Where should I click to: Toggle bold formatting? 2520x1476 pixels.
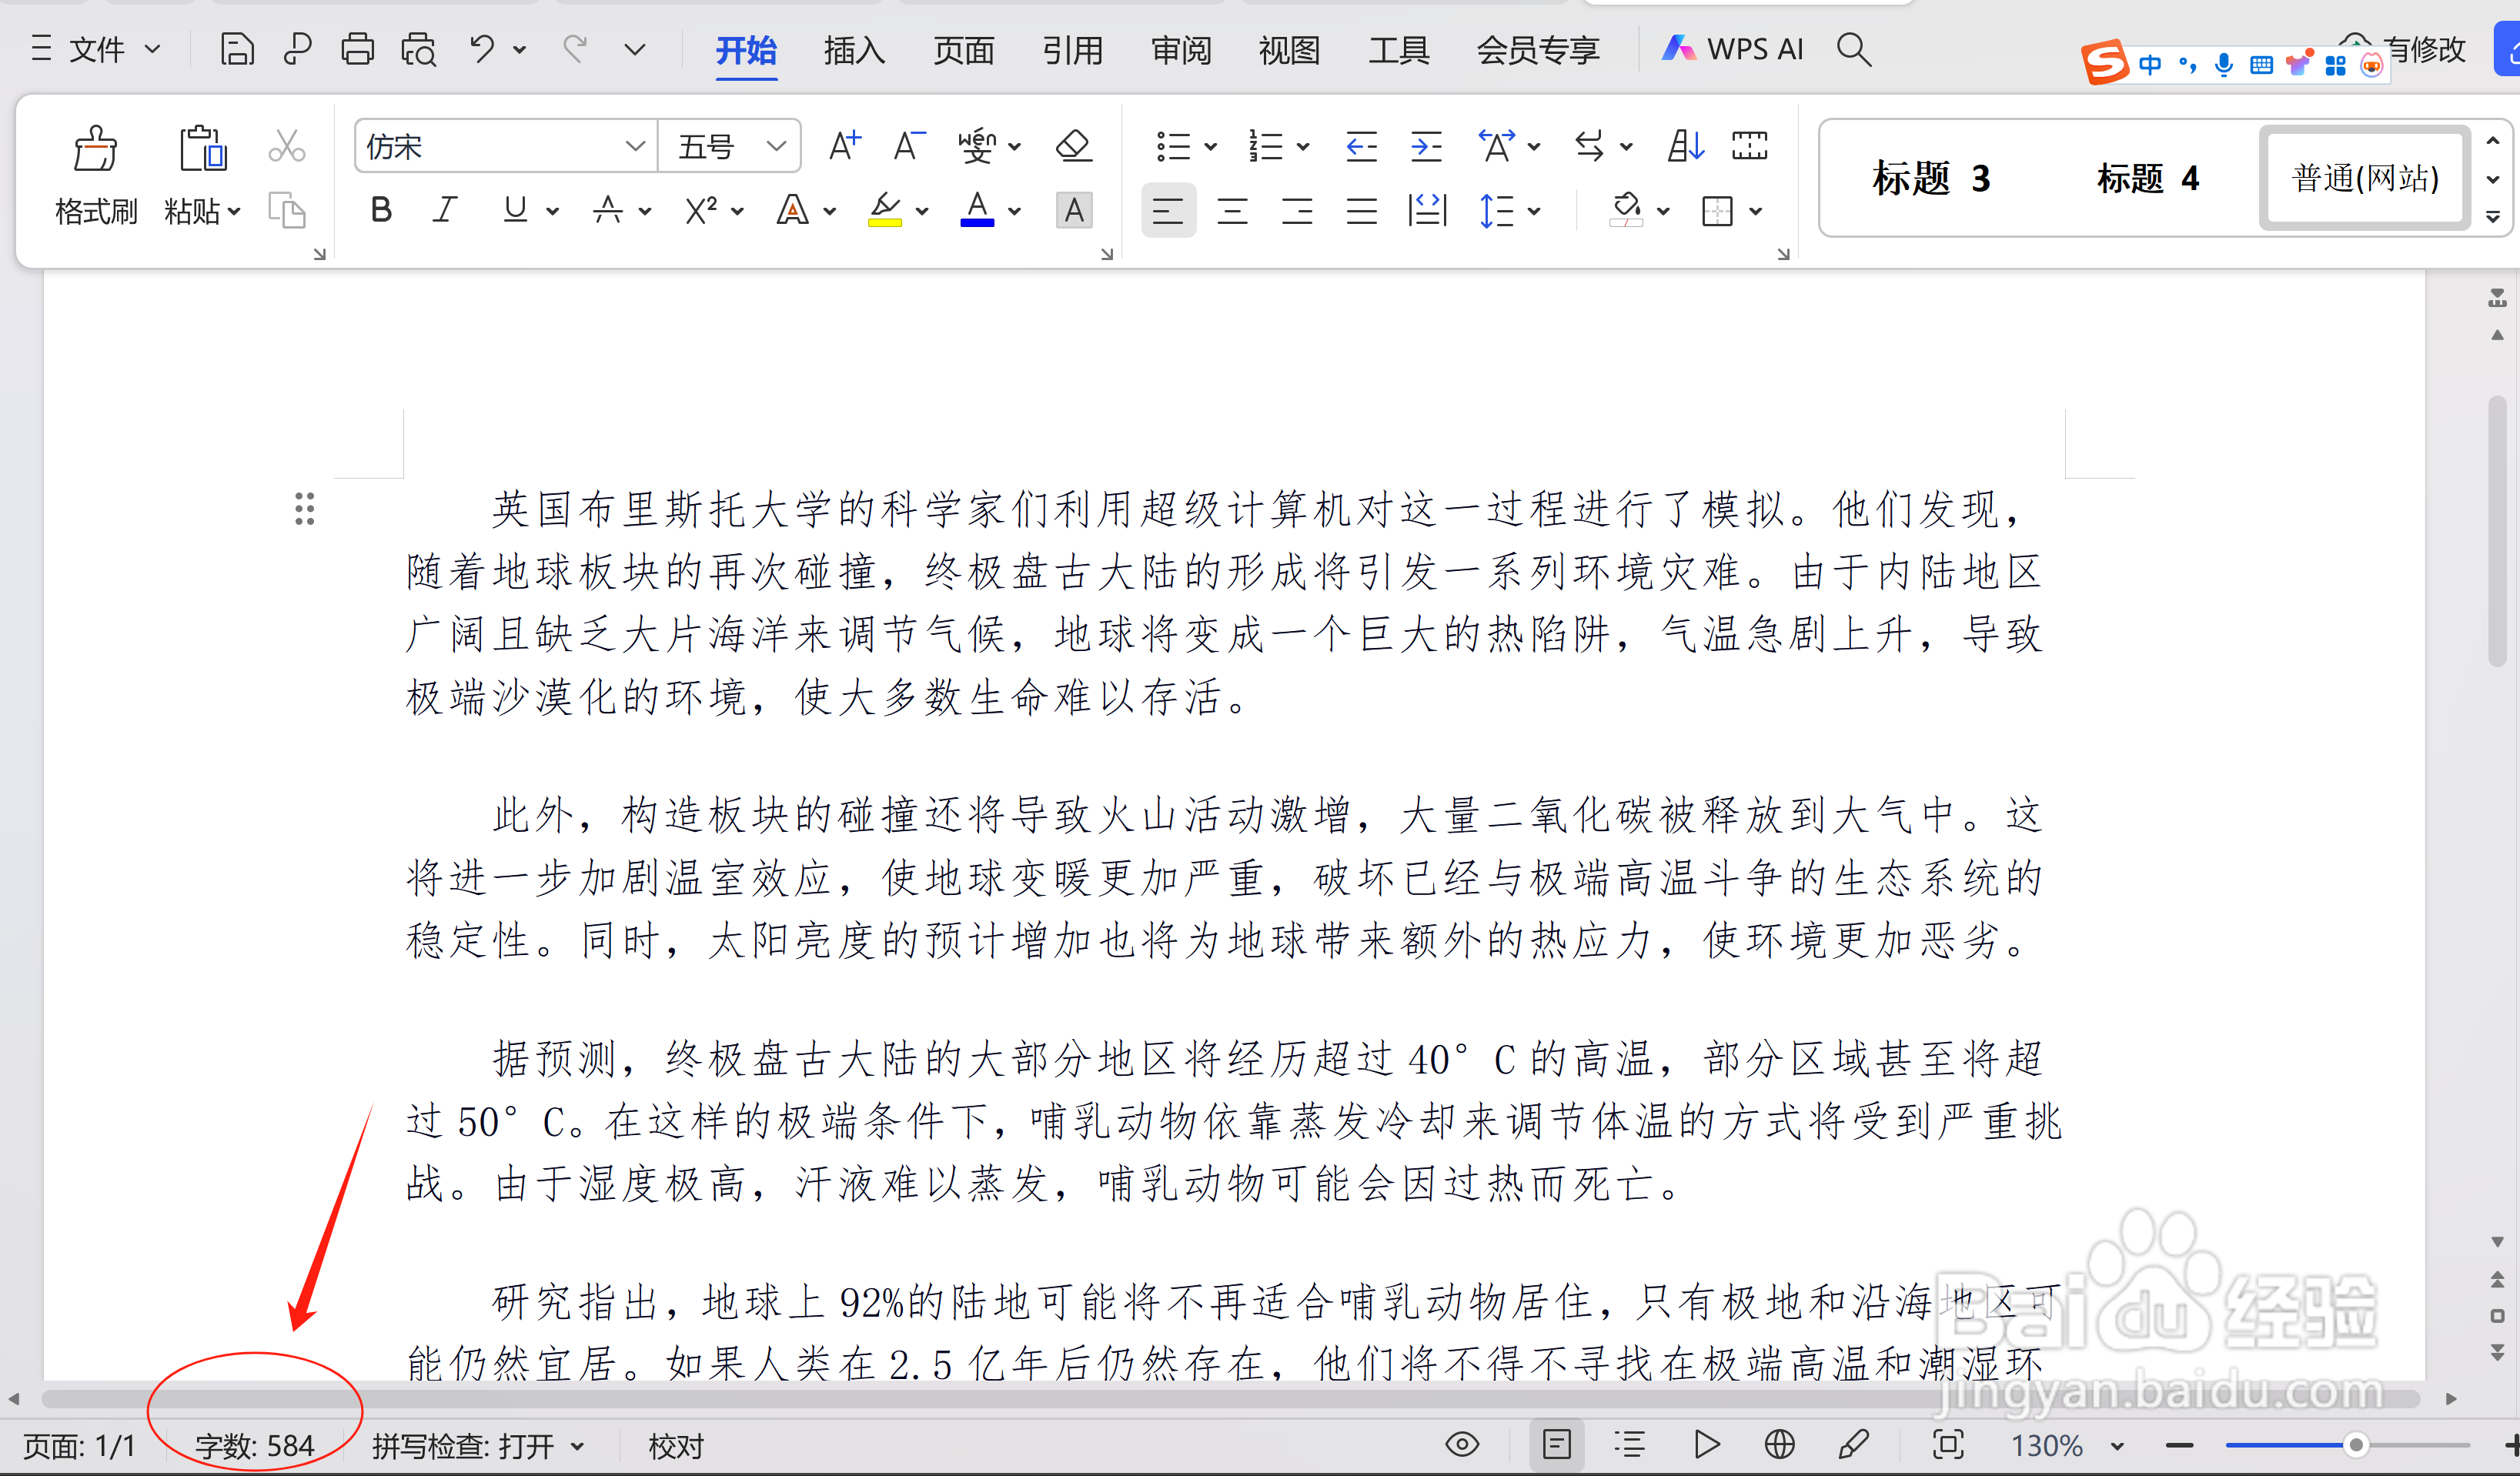pos(380,210)
